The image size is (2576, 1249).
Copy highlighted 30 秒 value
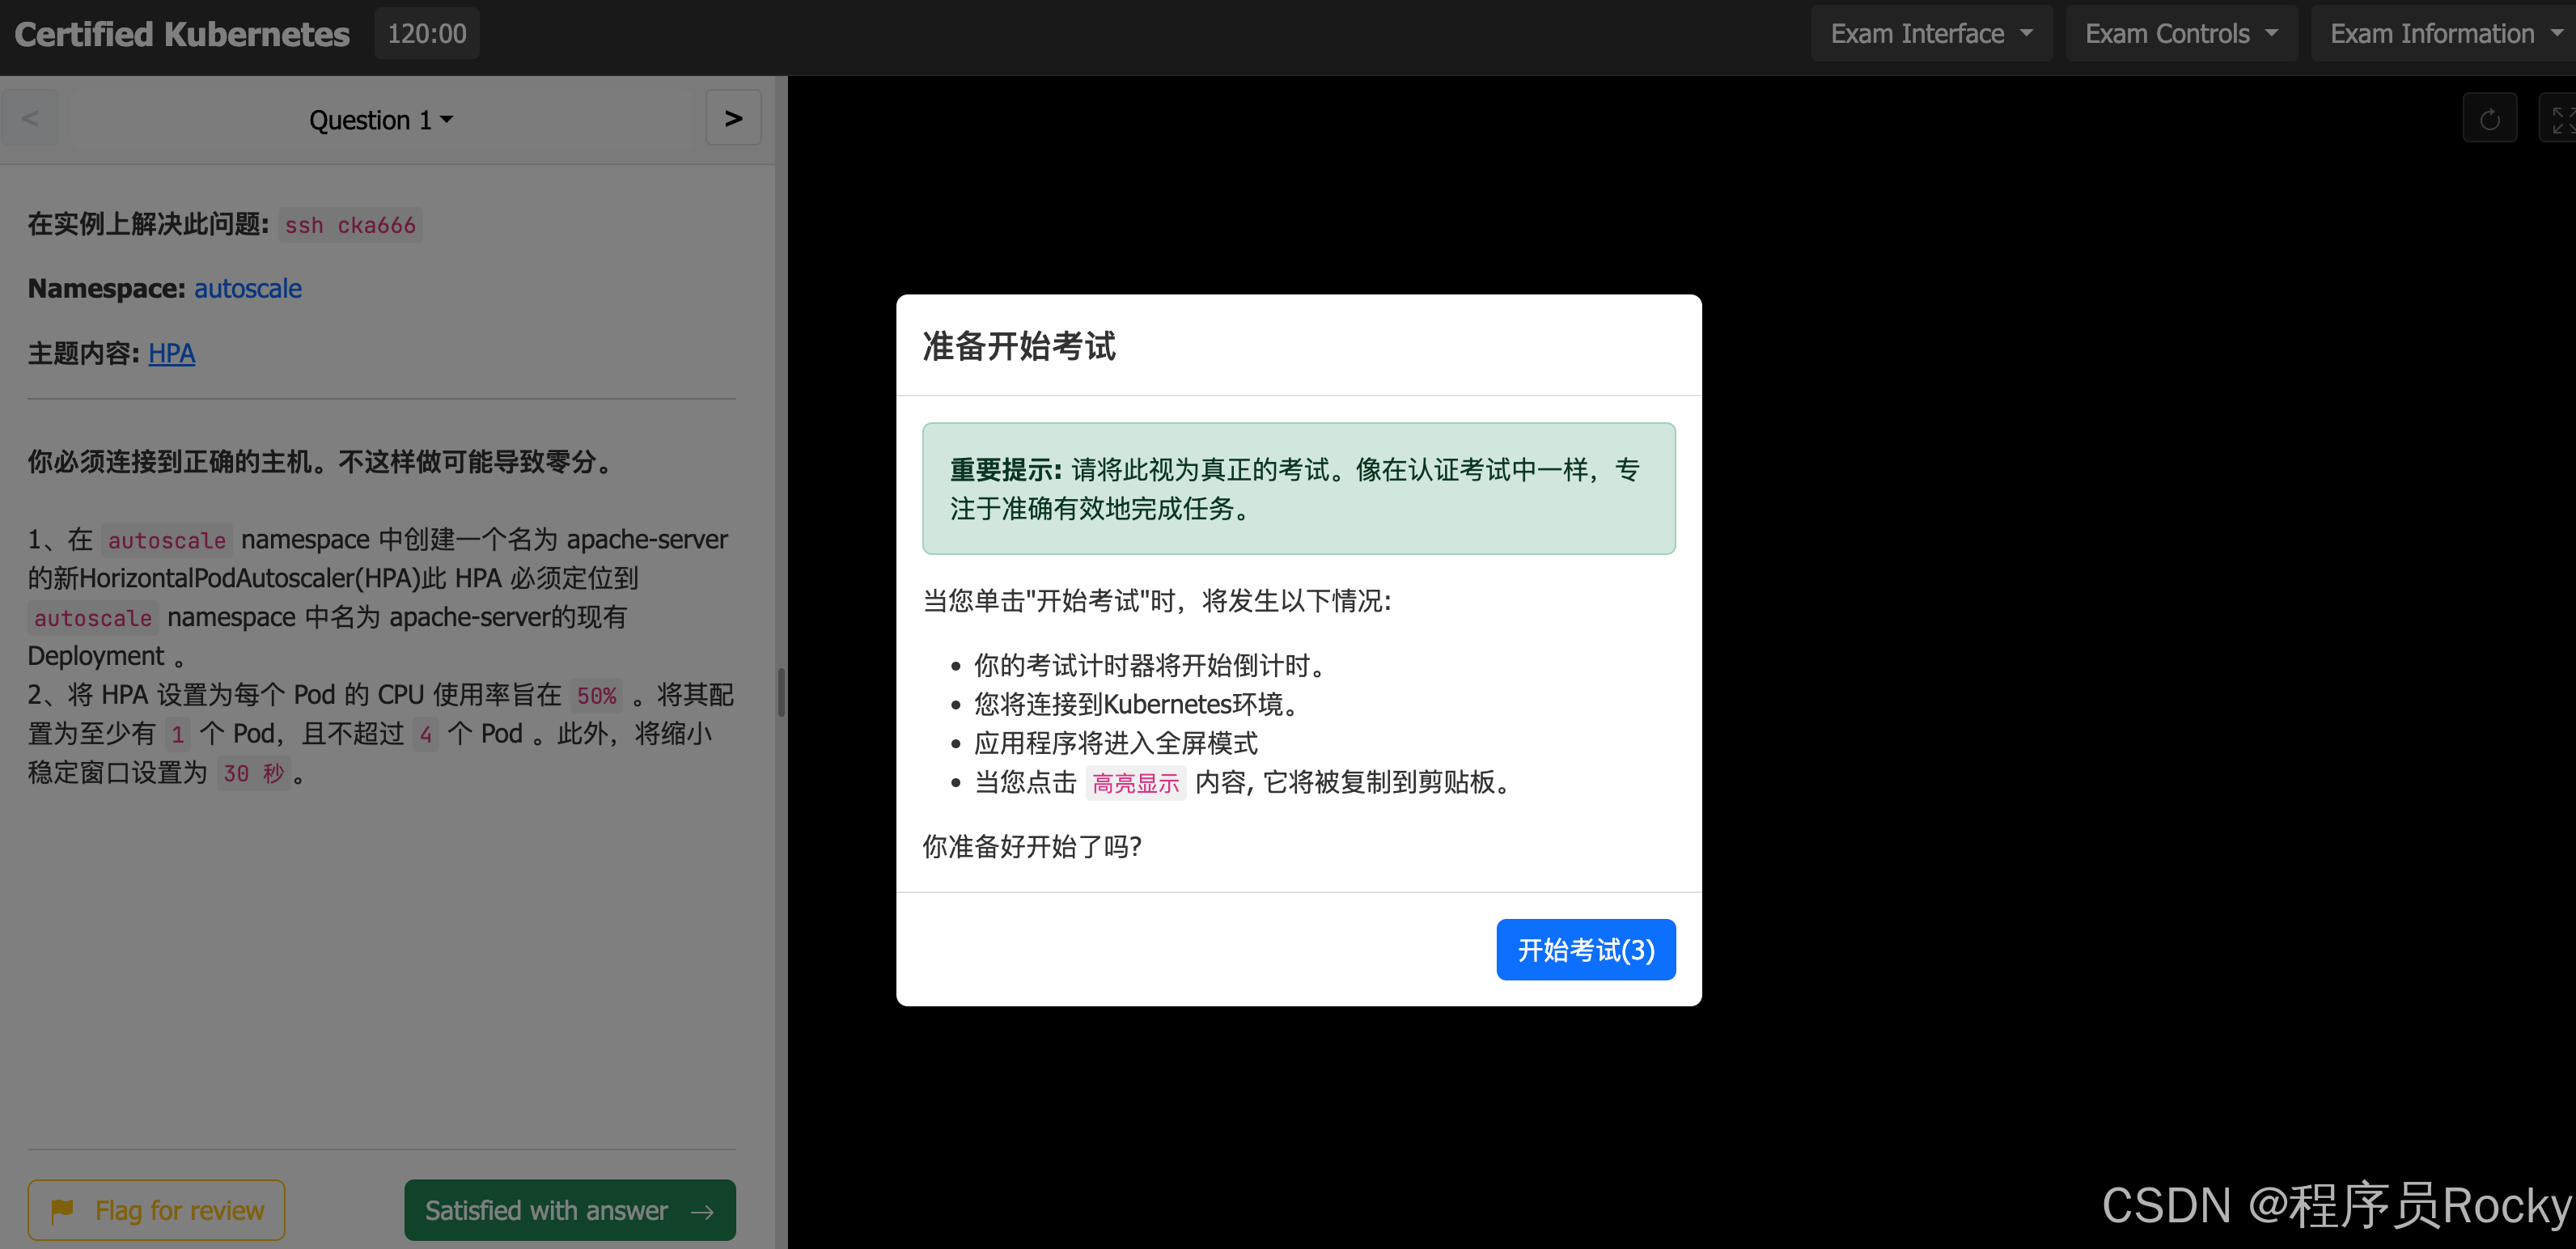pos(254,773)
